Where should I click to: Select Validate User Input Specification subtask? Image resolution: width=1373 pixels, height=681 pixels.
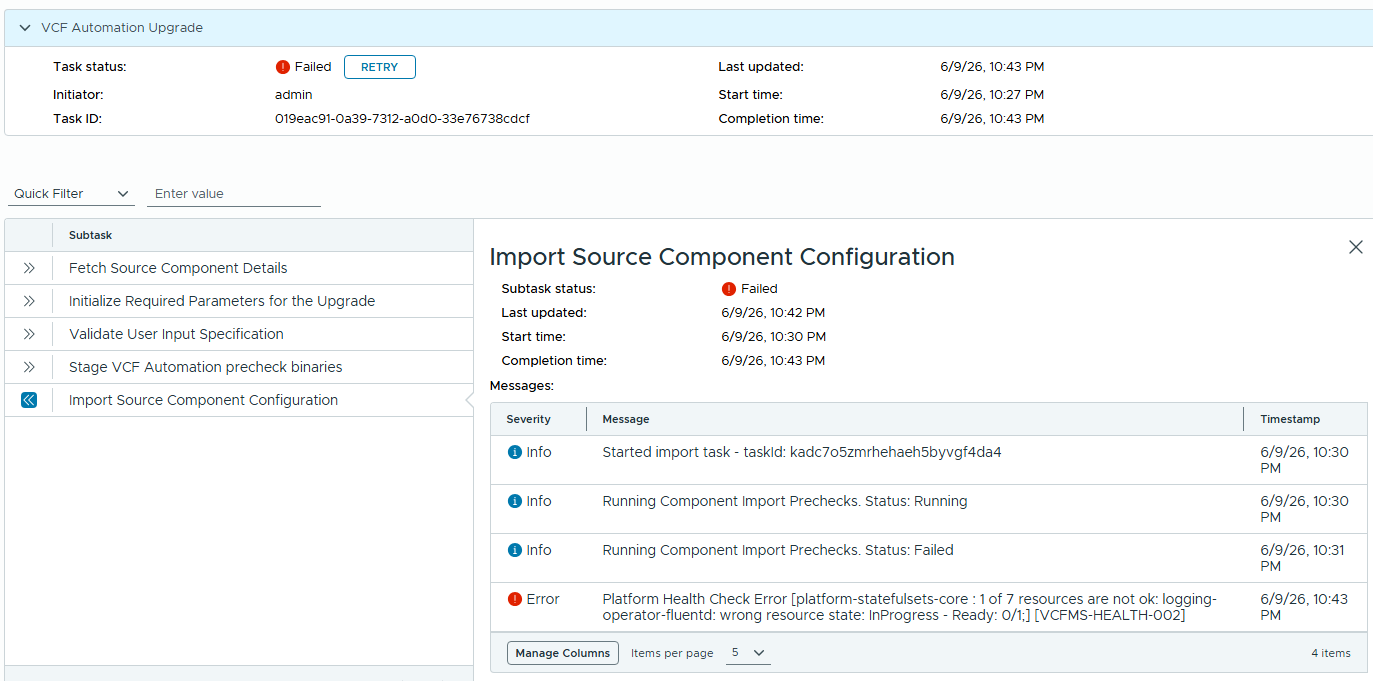(x=176, y=334)
